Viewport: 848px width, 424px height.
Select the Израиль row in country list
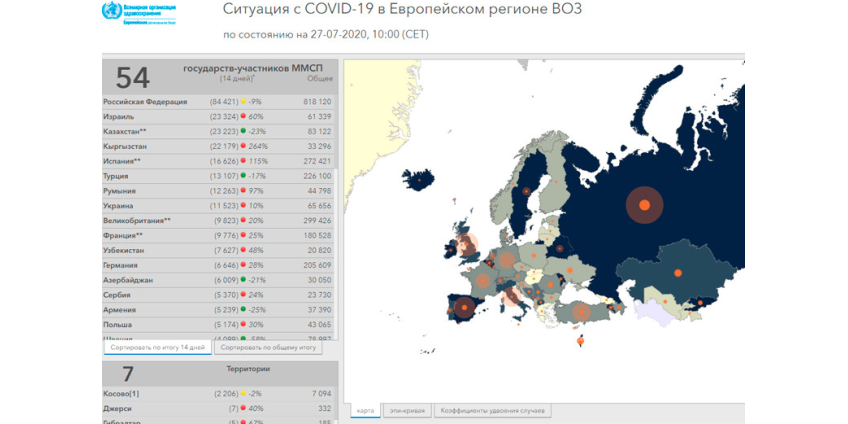click(x=219, y=117)
